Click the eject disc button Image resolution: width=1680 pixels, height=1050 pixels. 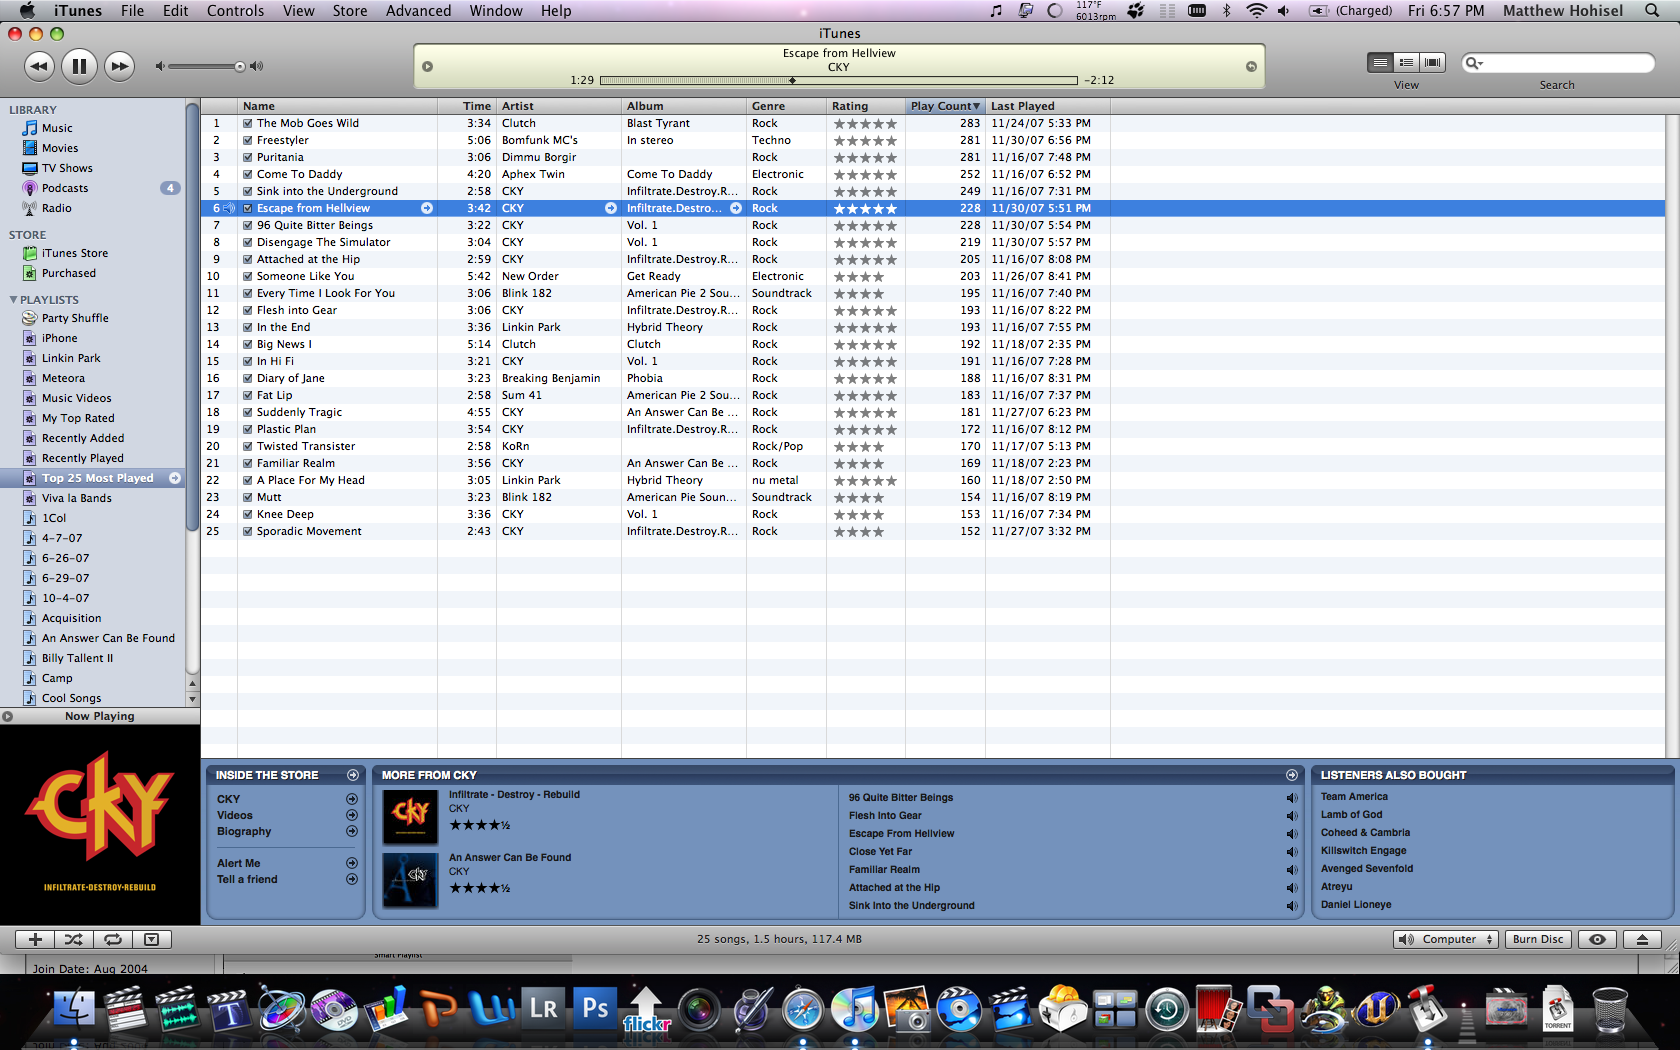pos(1642,939)
